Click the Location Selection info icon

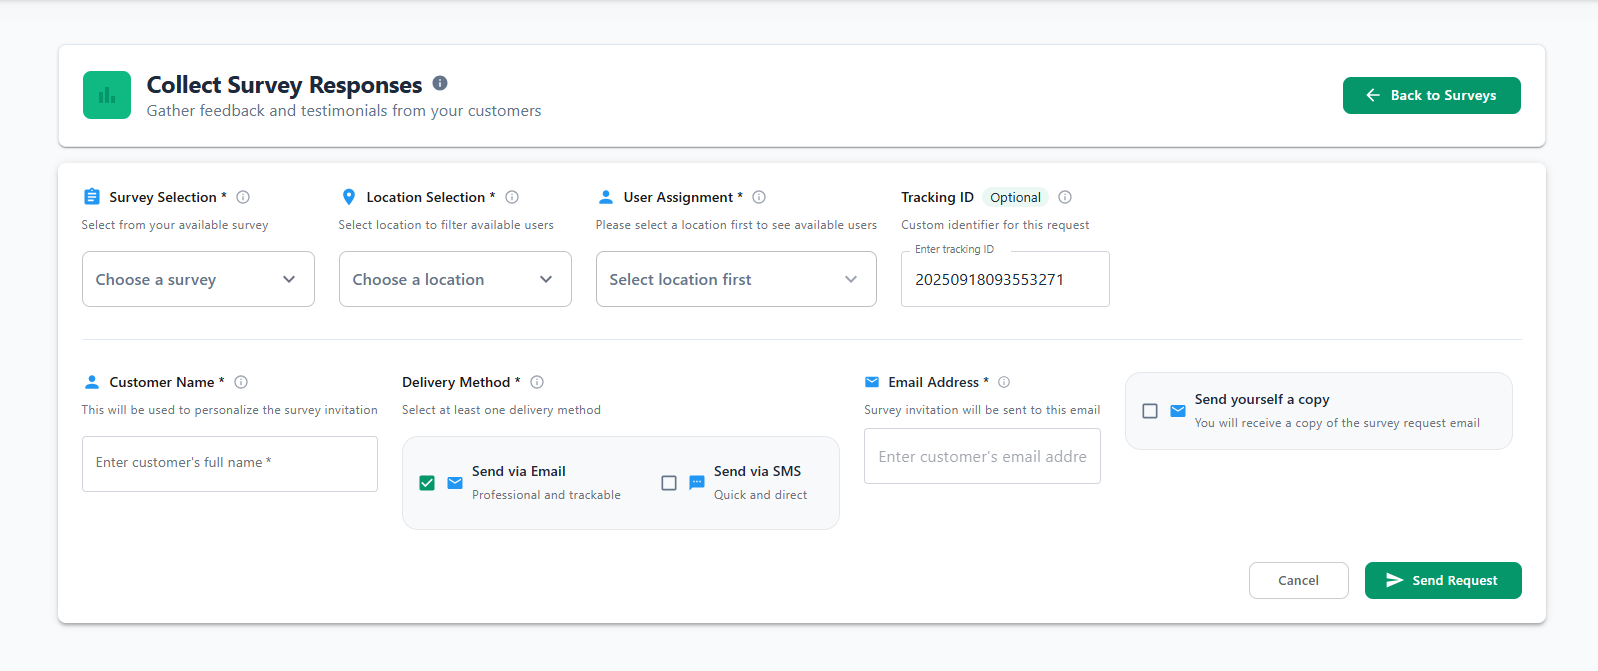click(x=512, y=197)
